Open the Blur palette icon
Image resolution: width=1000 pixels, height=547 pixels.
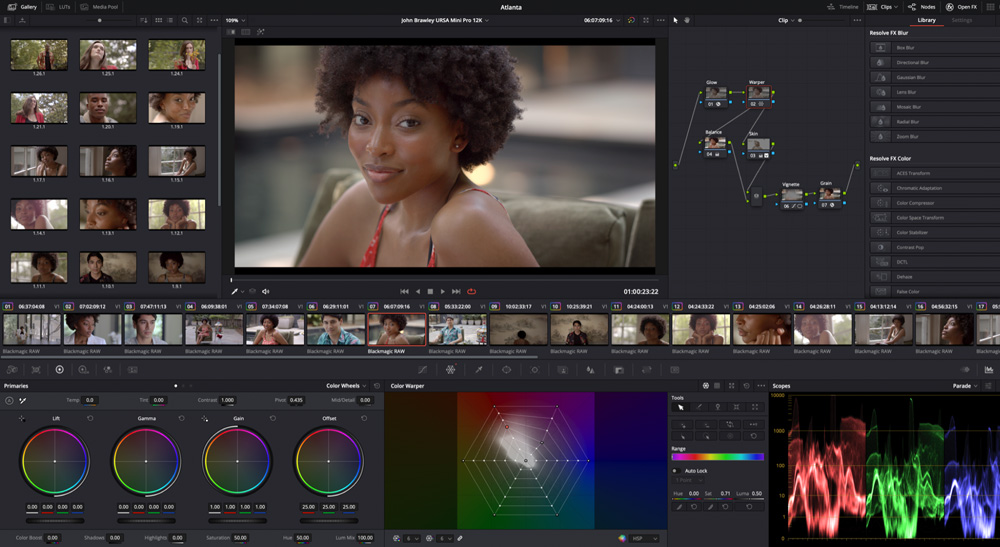point(590,370)
